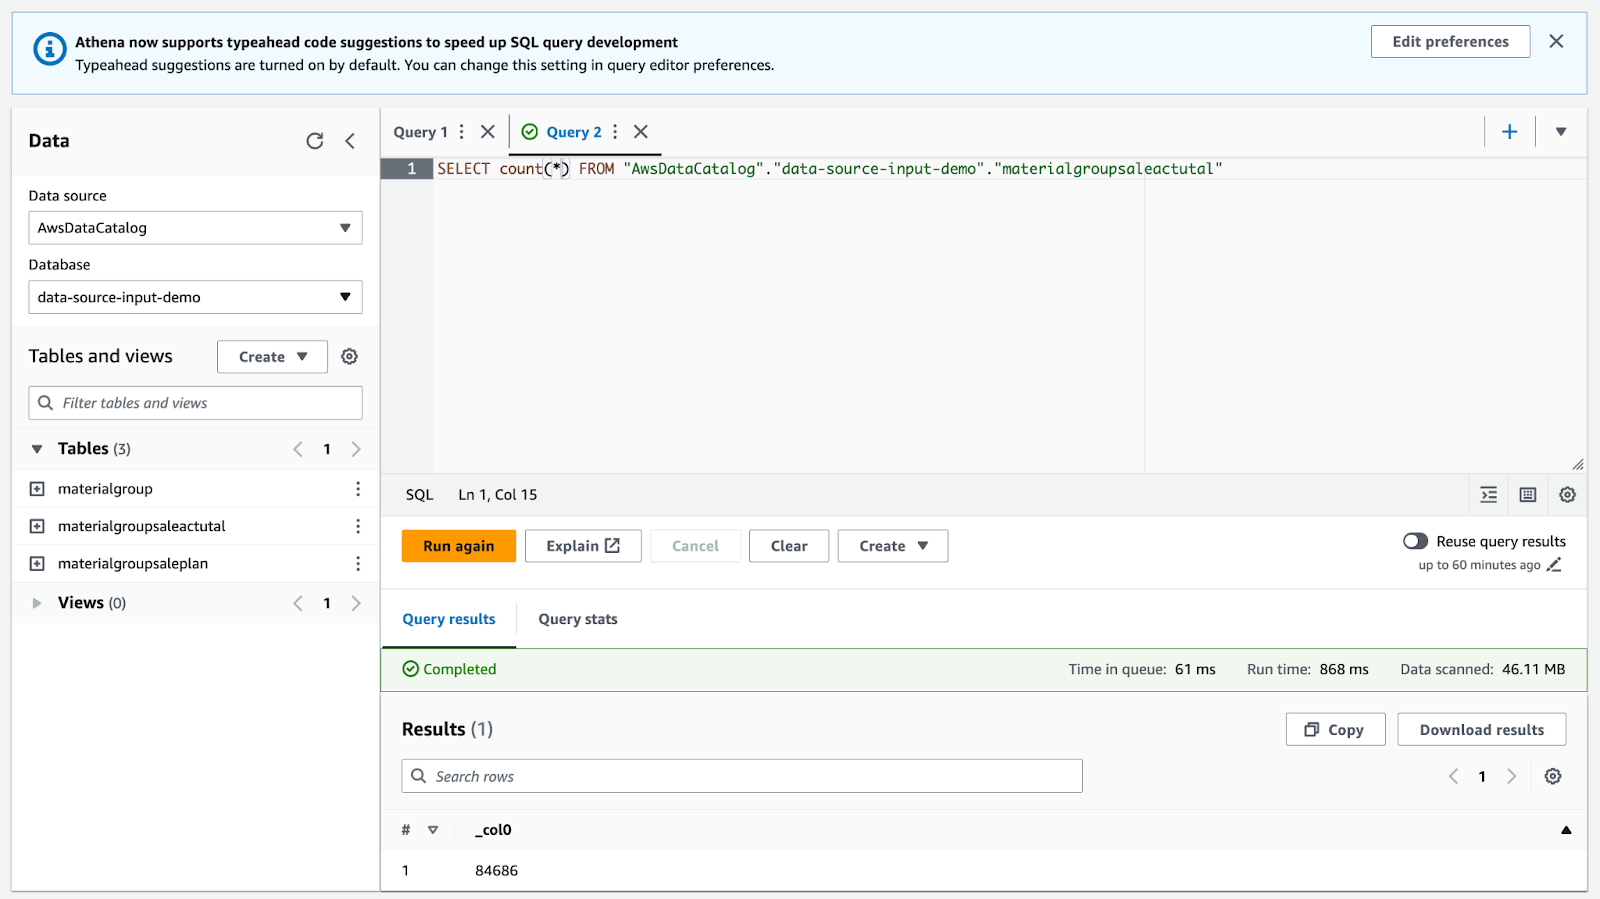1600x899 pixels.
Task: Focus the Search rows field
Action: 742,776
